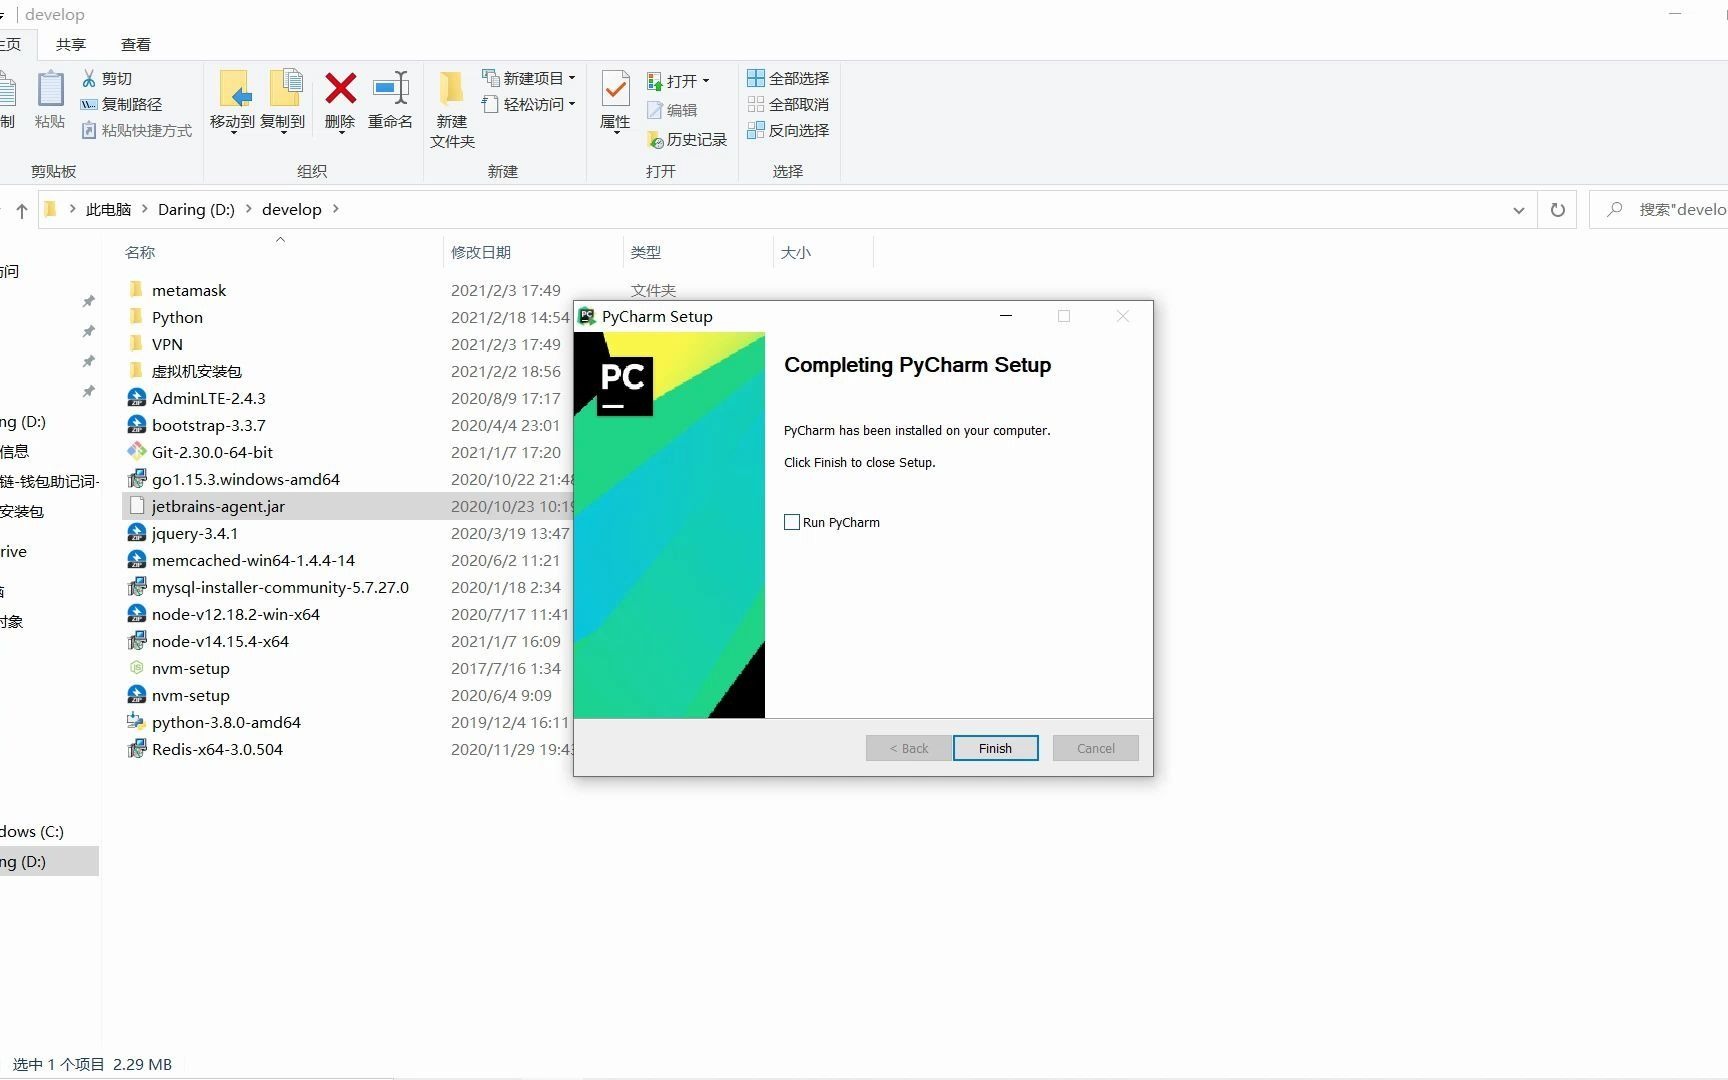The height and width of the screenshot is (1080, 1728).
Task: Select jquery-3.4.1 file
Action: [195, 533]
